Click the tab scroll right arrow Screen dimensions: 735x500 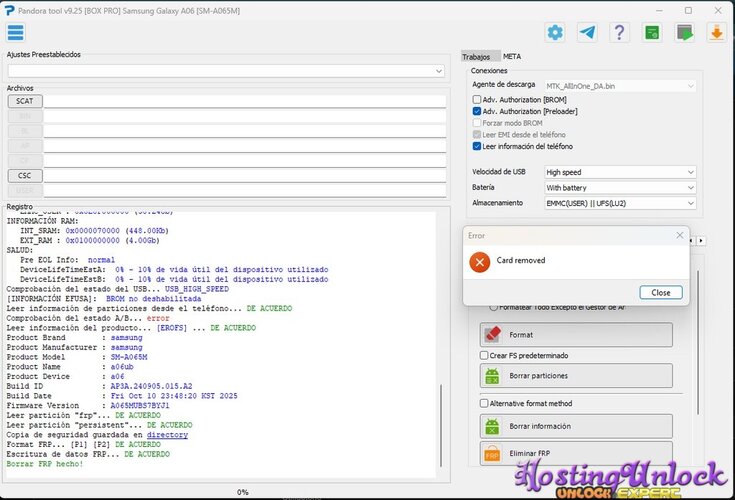coord(701,240)
